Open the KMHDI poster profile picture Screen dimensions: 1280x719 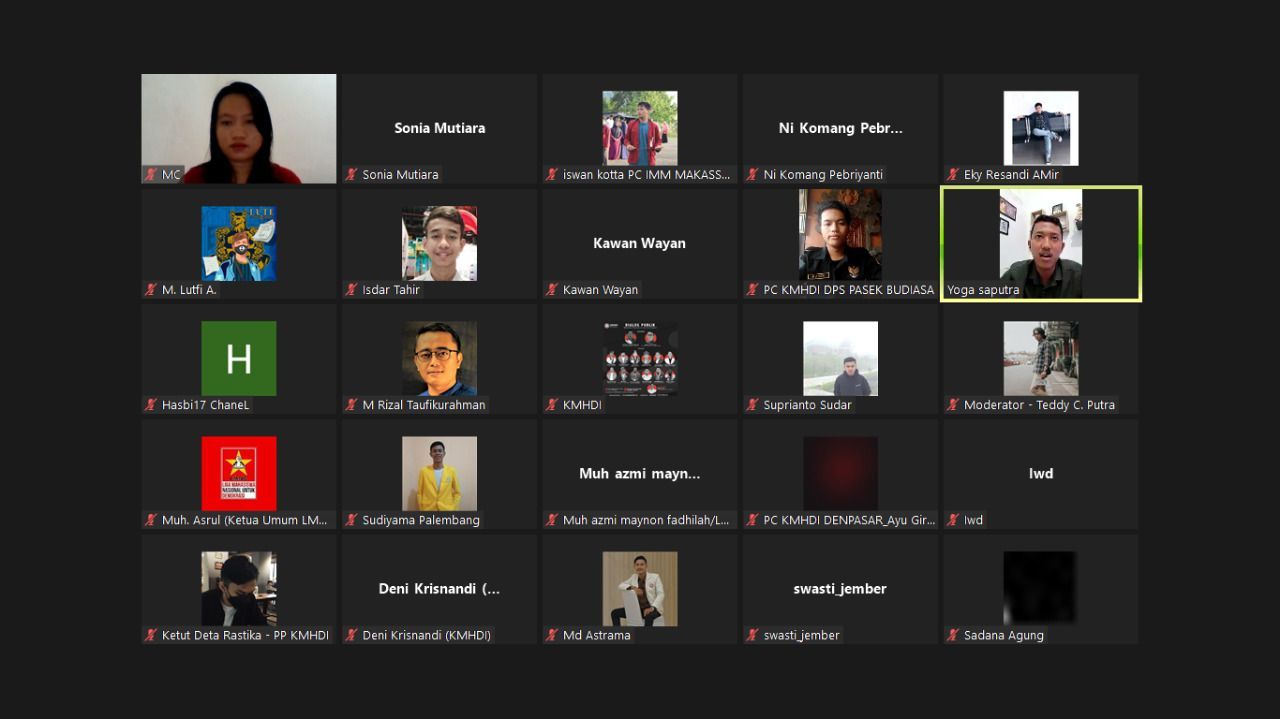640,358
